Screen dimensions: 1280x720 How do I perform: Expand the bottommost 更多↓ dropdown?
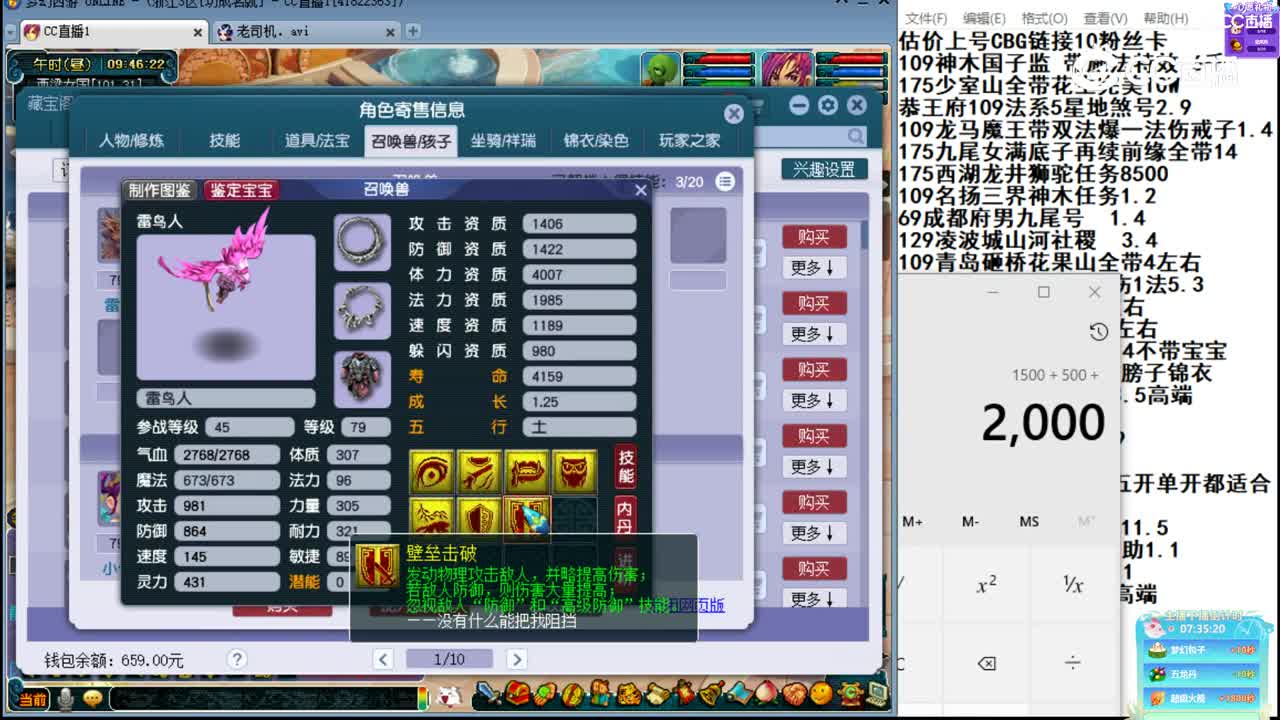[814, 598]
